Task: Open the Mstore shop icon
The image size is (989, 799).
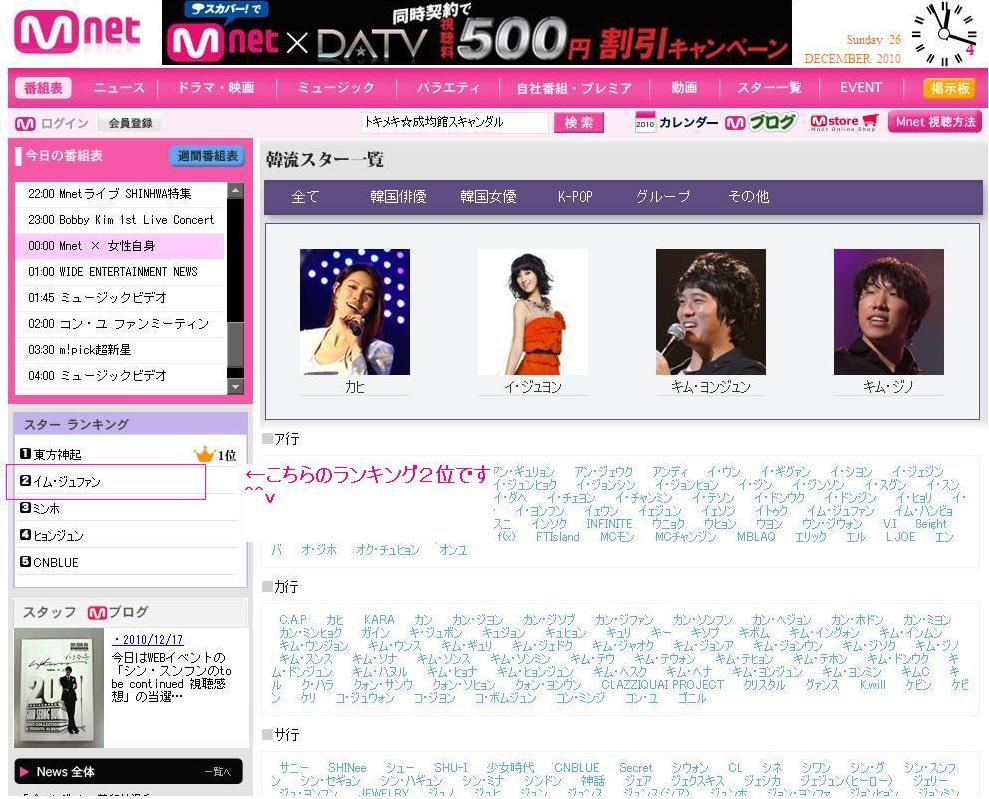Action: tap(844, 122)
